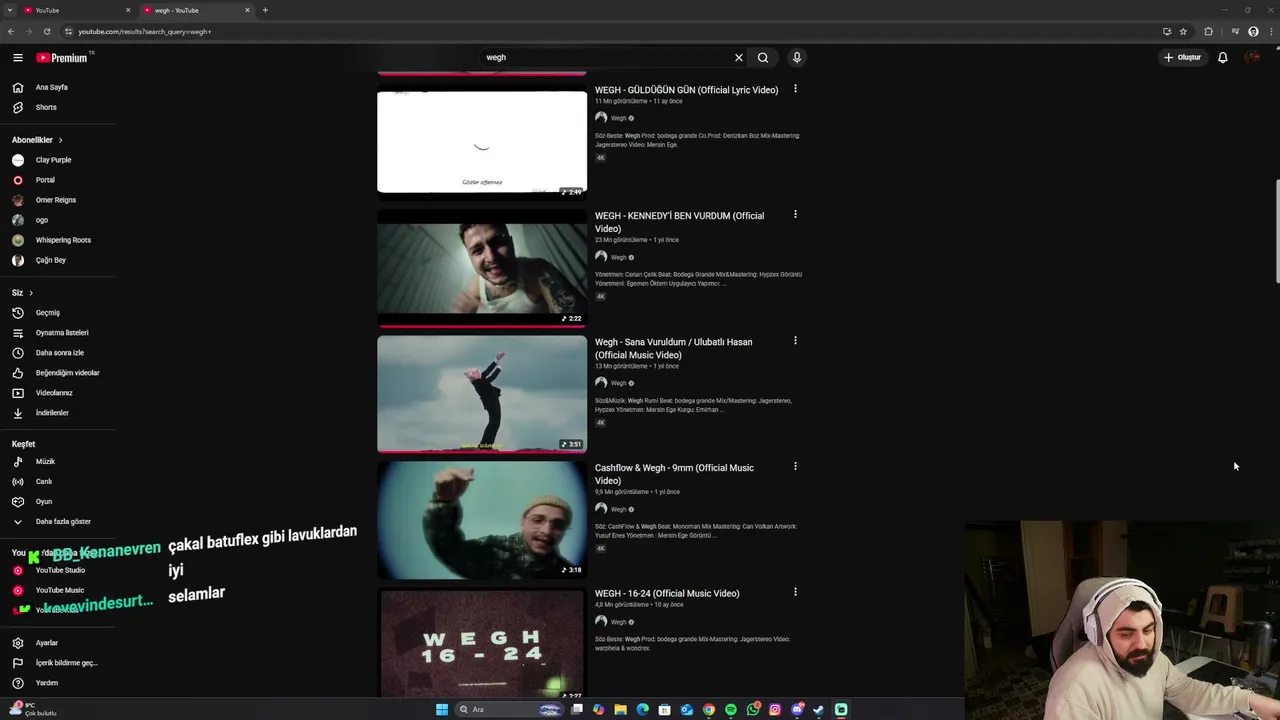Open the YouTube account avatar menu

[x=1252, y=58]
